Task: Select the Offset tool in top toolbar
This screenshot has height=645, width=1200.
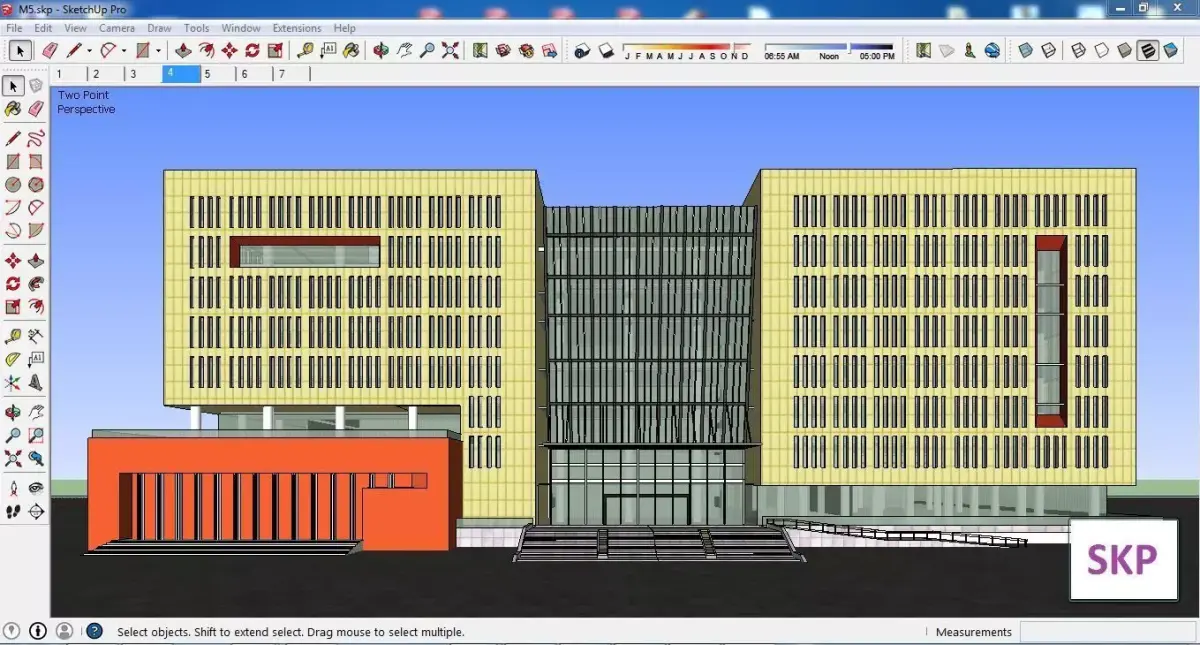Action: coord(206,50)
